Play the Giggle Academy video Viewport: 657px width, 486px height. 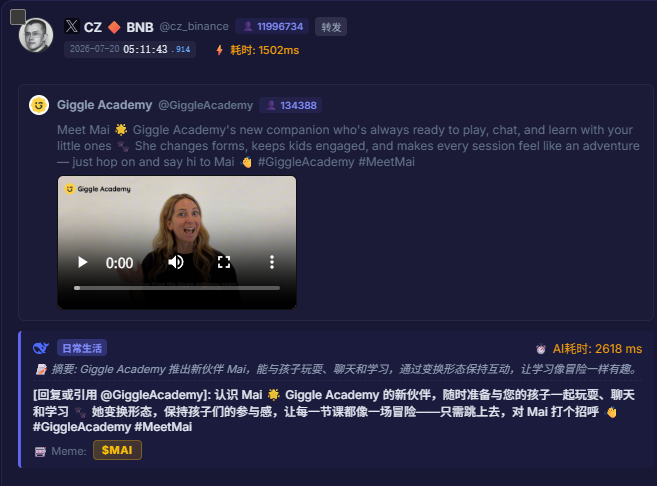[83, 262]
